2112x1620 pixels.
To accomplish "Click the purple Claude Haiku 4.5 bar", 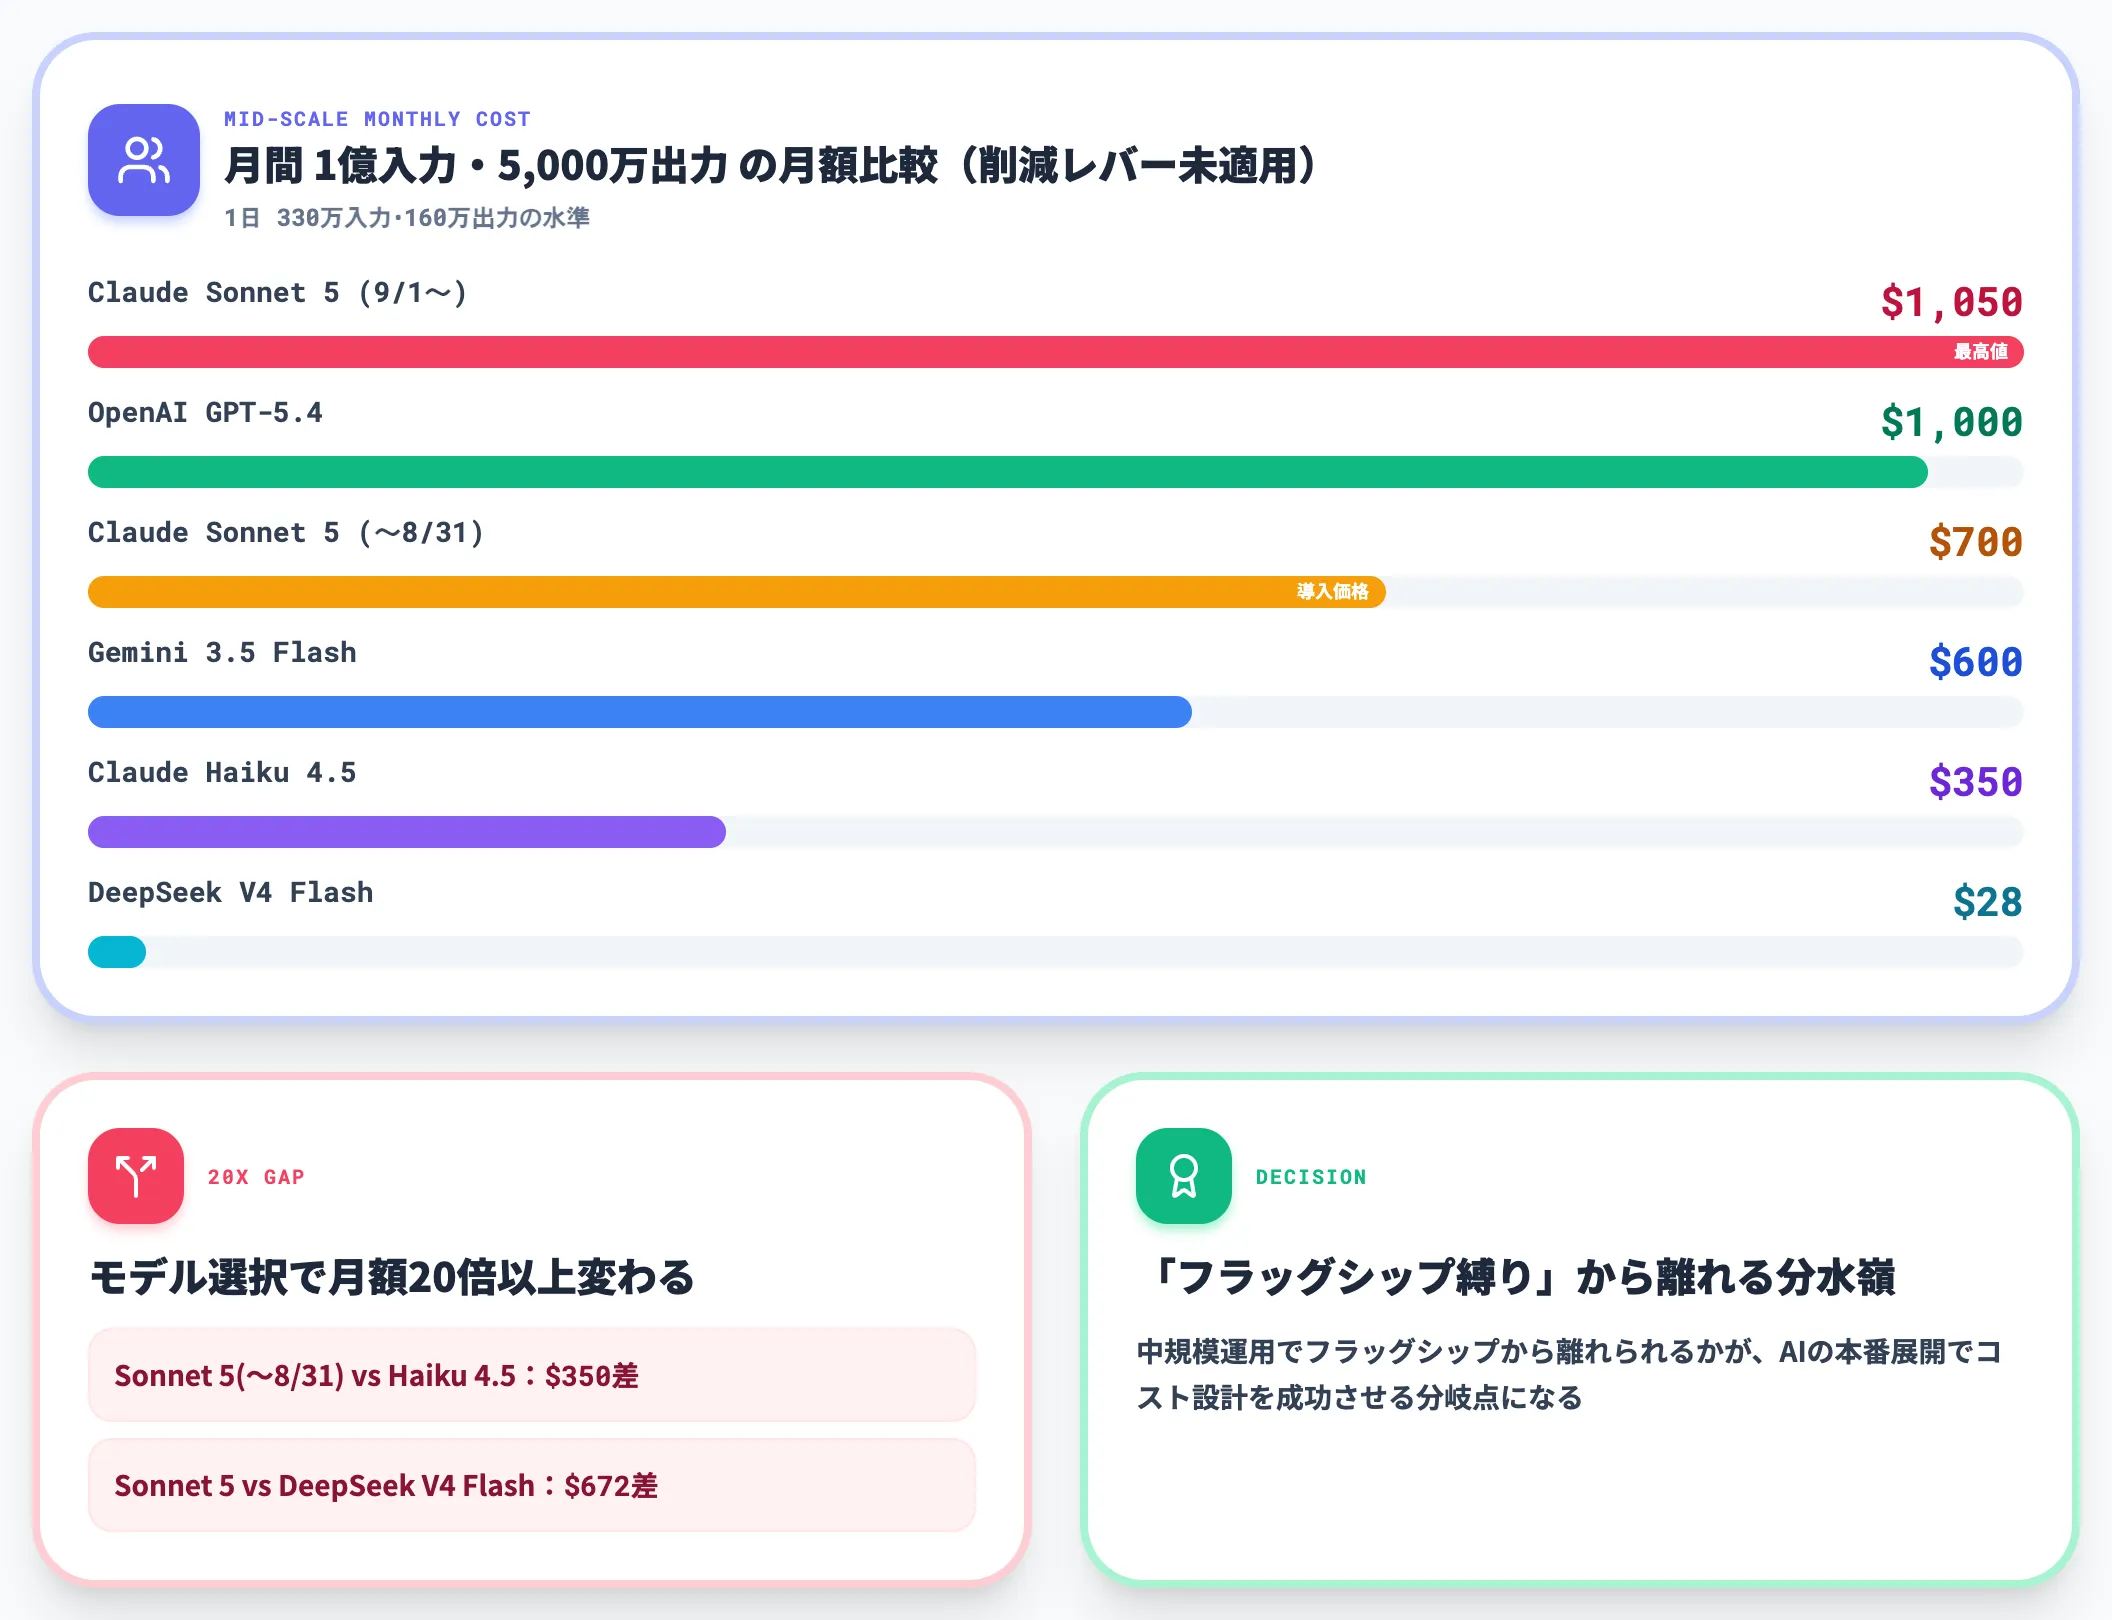I will (407, 832).
